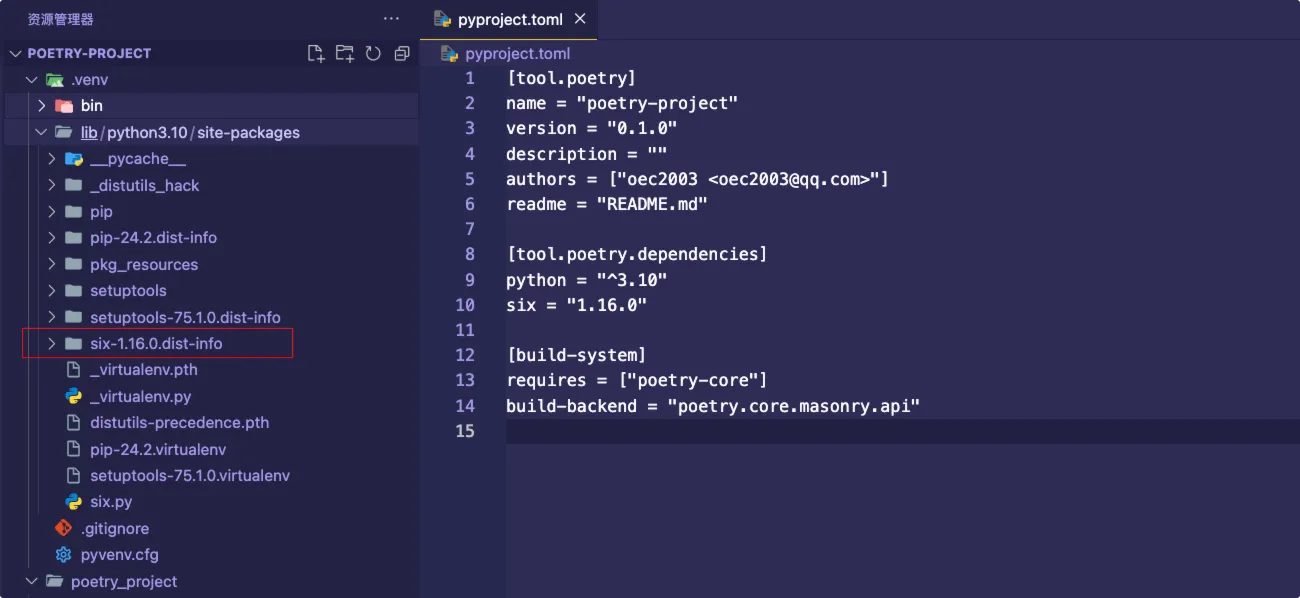The width and height of the screenshot is (1300, 598).
Task: Click line 'six = "1.16.0"' in editor
Action: point(576,305)
